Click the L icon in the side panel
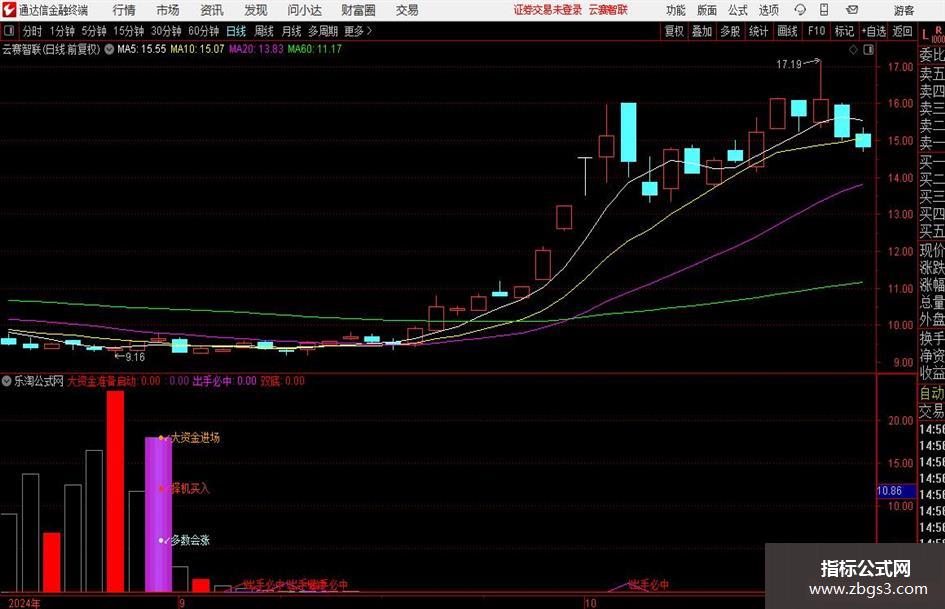Viewport: 945px width, 609px height. coord(925,35)
